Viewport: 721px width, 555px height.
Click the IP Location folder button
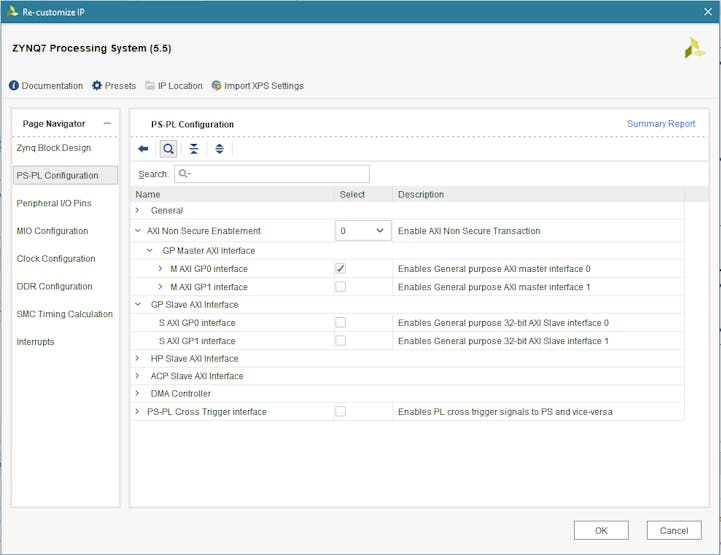point(174,86)
